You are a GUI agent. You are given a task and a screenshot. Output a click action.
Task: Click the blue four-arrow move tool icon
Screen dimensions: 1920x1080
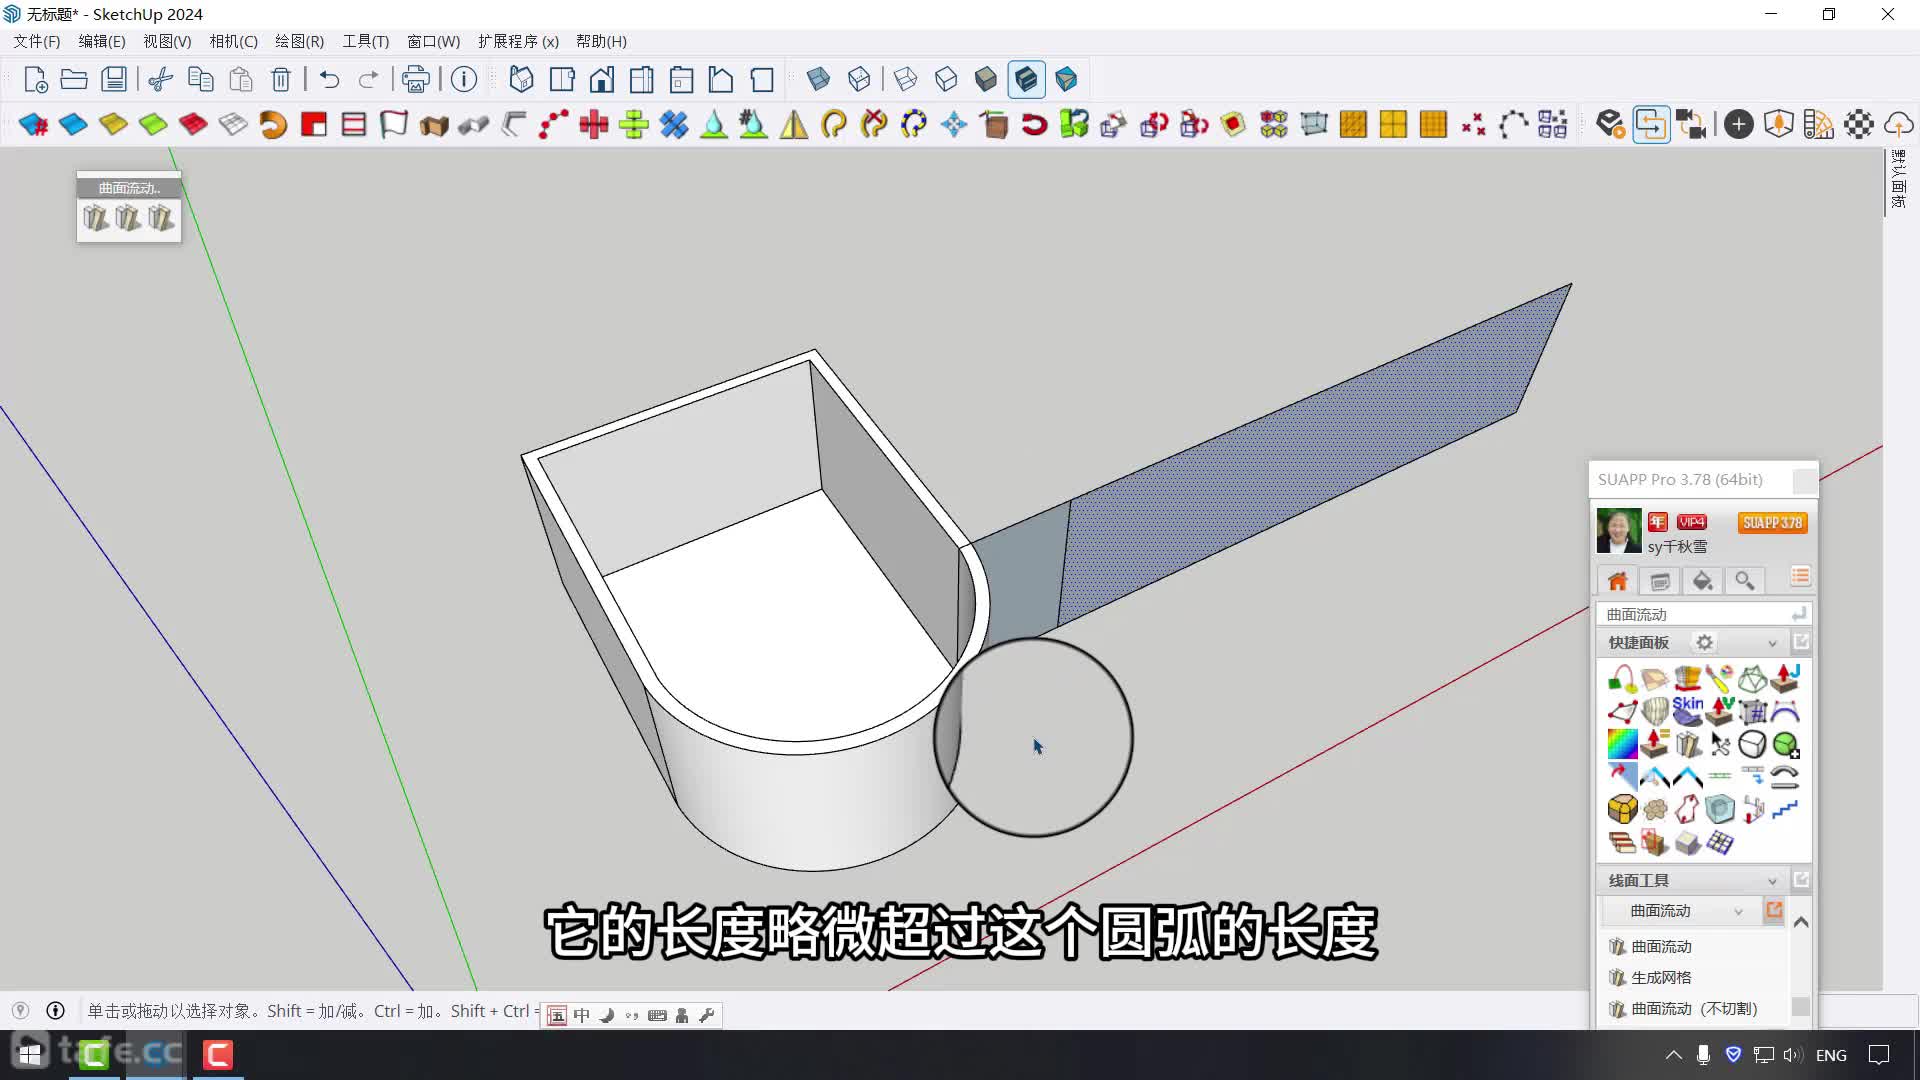point(953,124)
